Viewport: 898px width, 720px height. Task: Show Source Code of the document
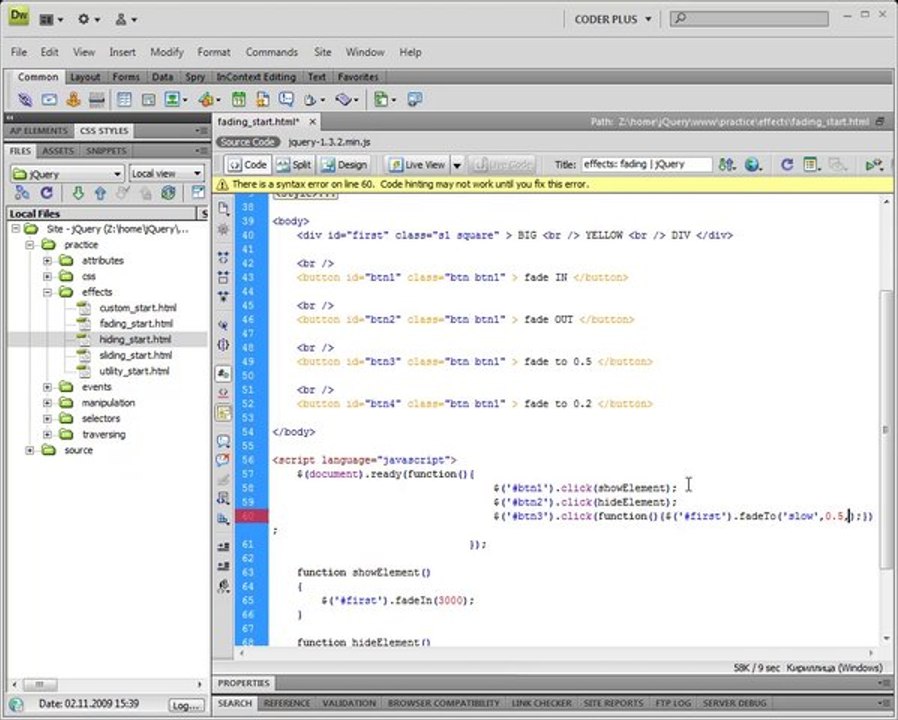pyautogui.click(x=247, y=142)
